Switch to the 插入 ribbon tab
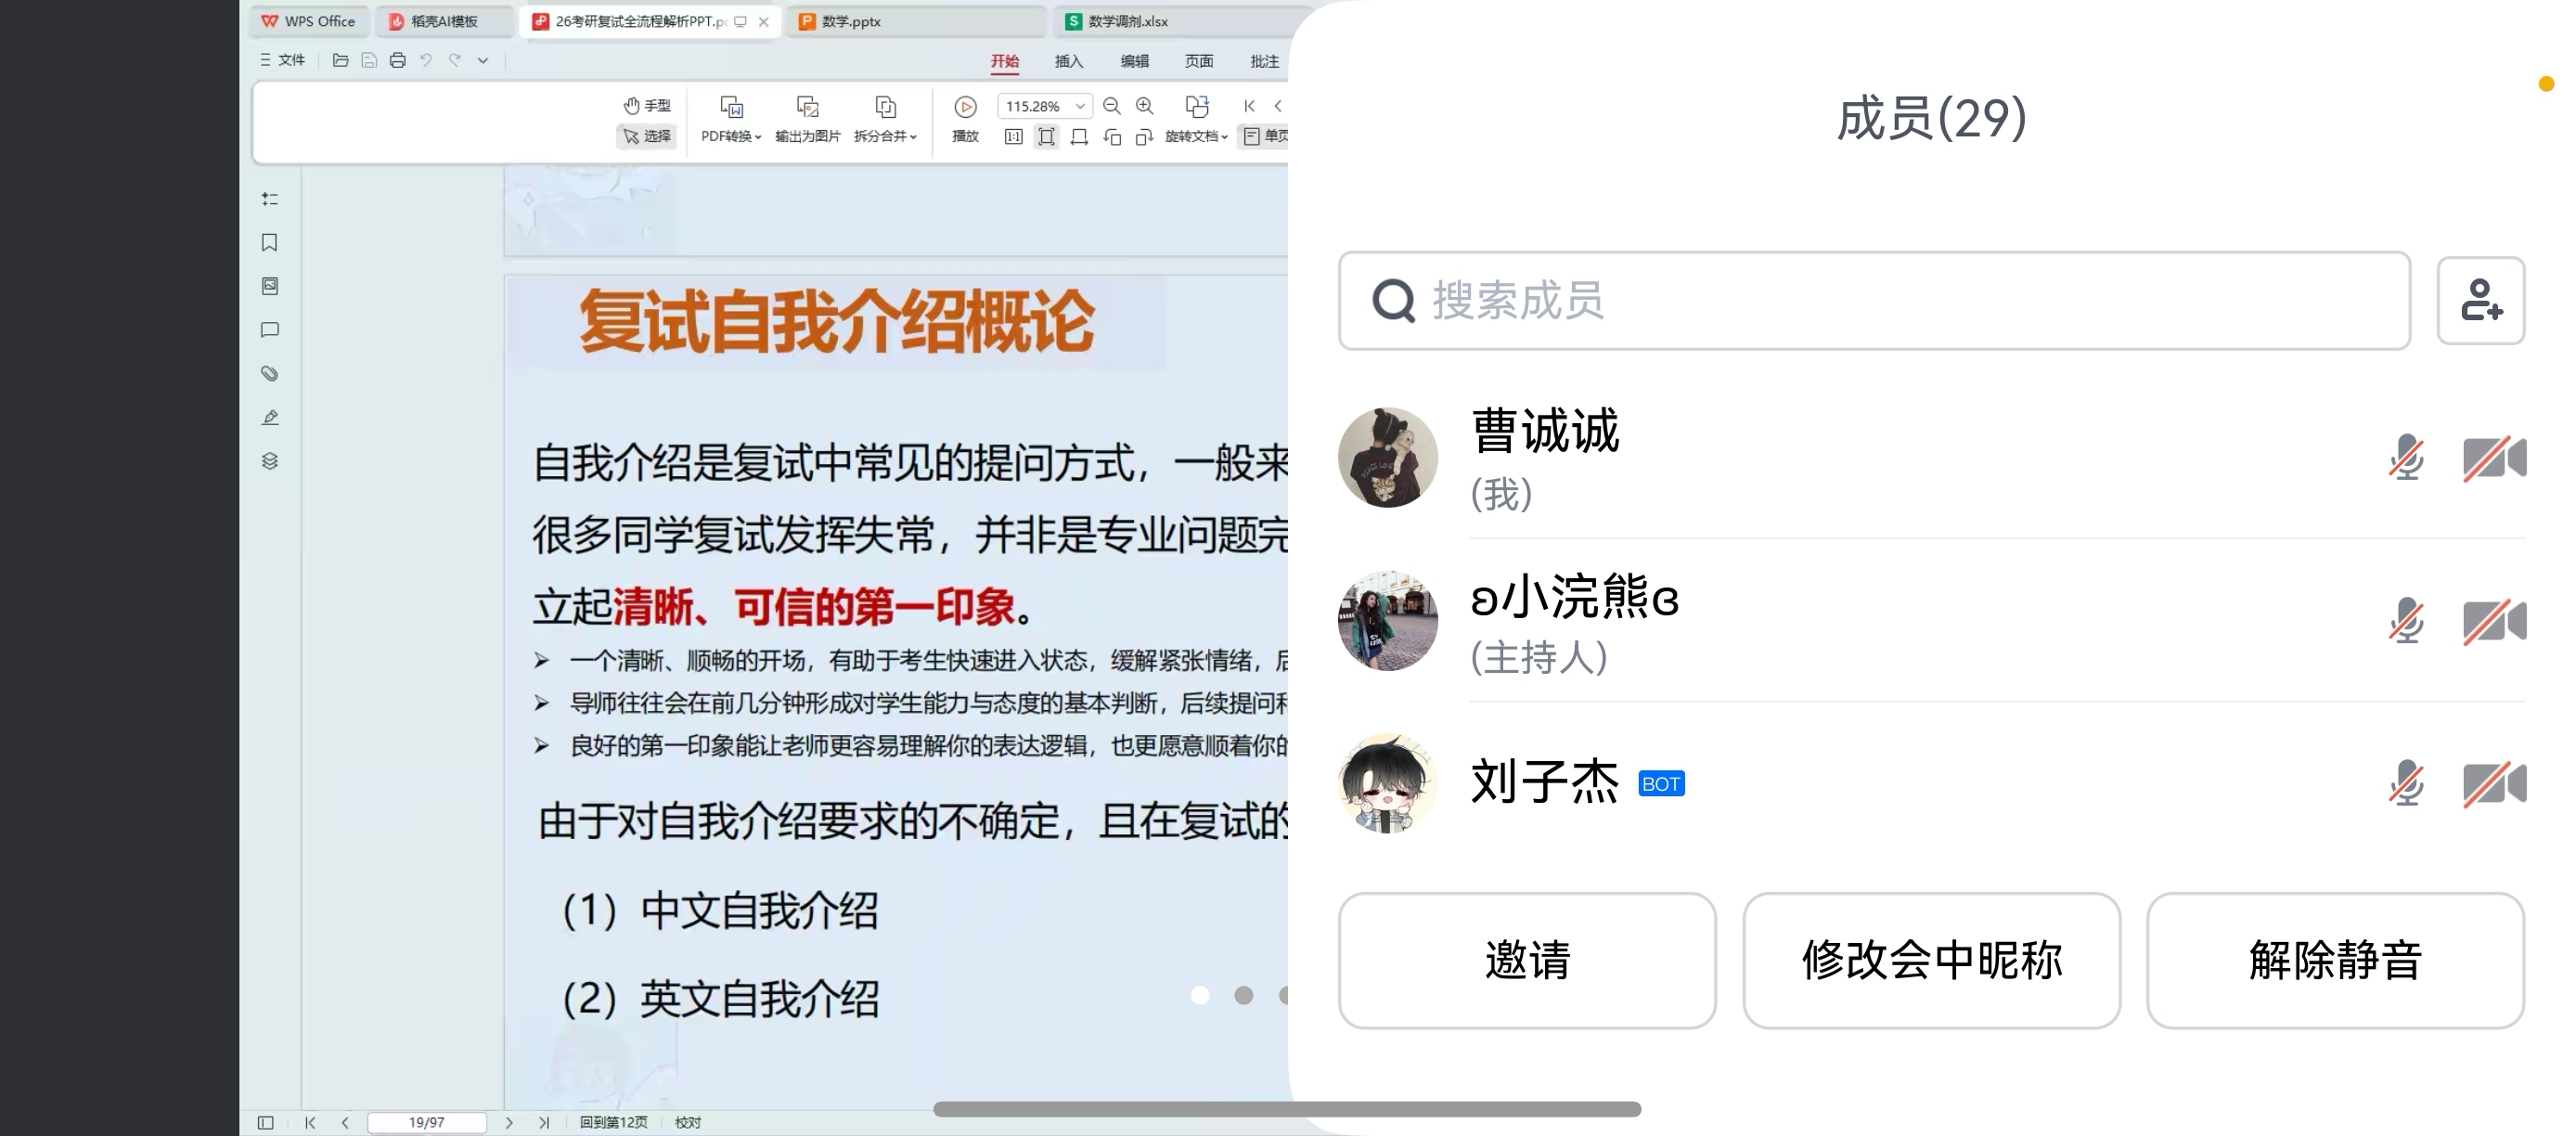The height and width of the screenshot is (1136, 2576). click(1068, 61)
